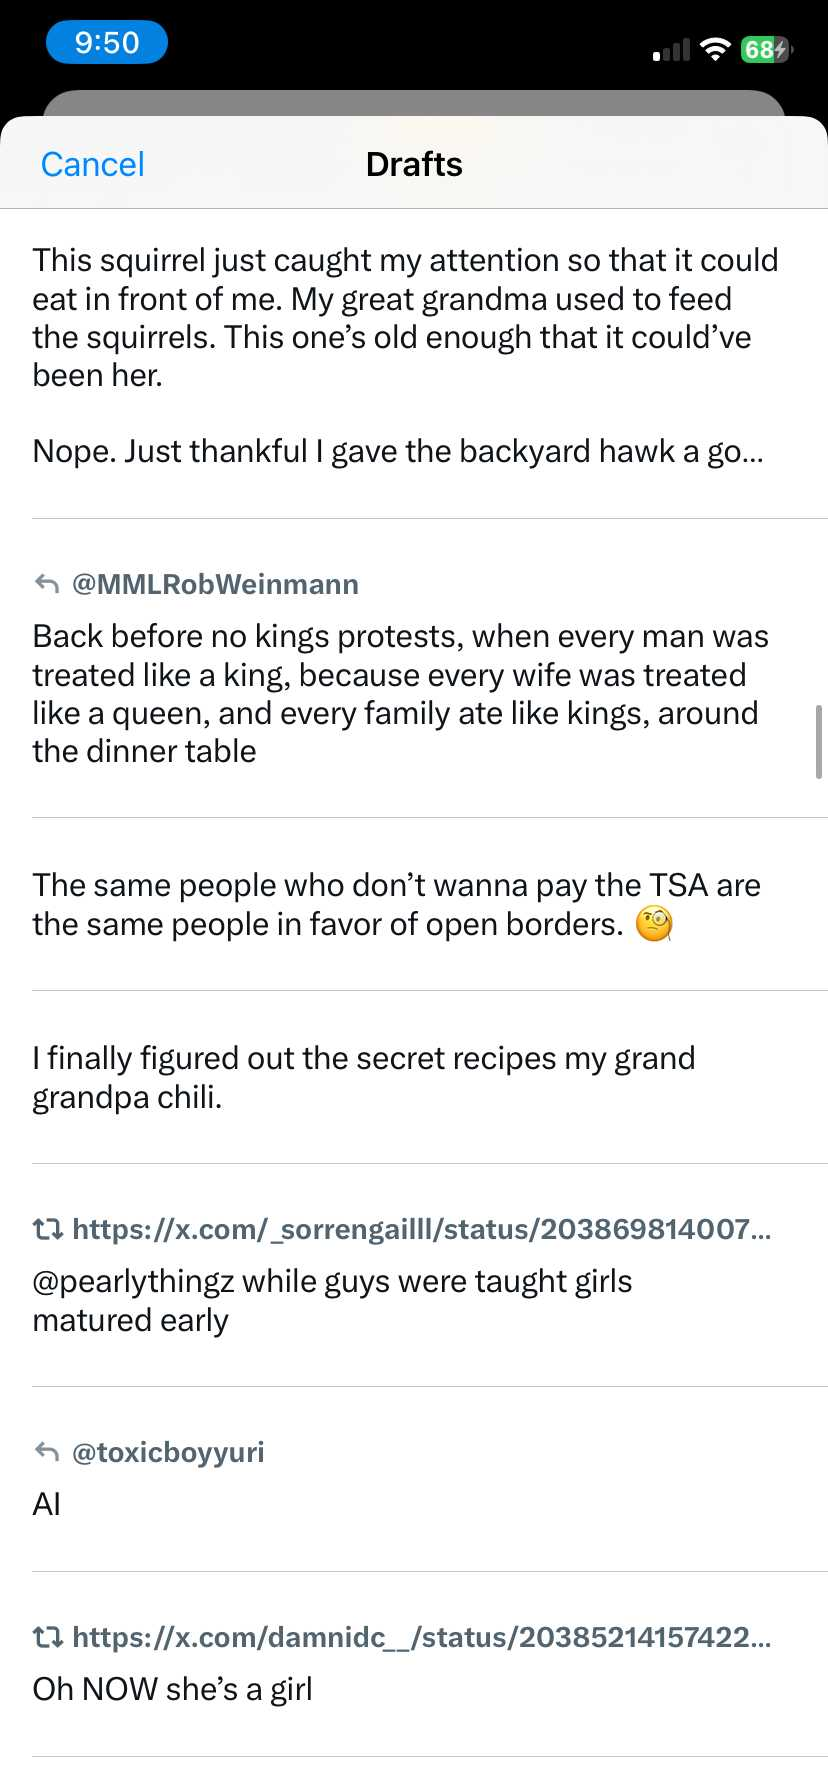Open the "Oh NOW she's a girl" draft
The width and height of the screenshot is (828, 1792).
[173, 1689]
